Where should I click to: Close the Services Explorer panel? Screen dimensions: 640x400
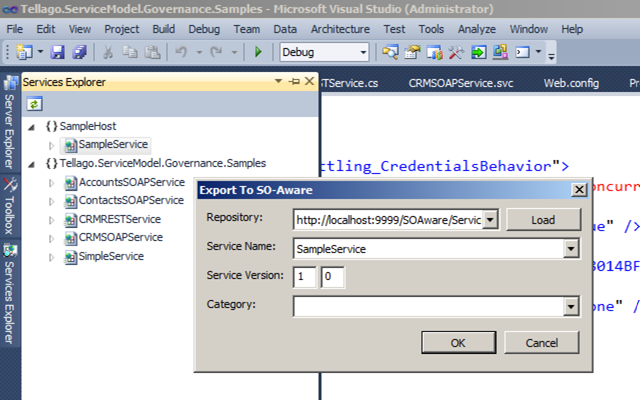click(x=309, y=81)
